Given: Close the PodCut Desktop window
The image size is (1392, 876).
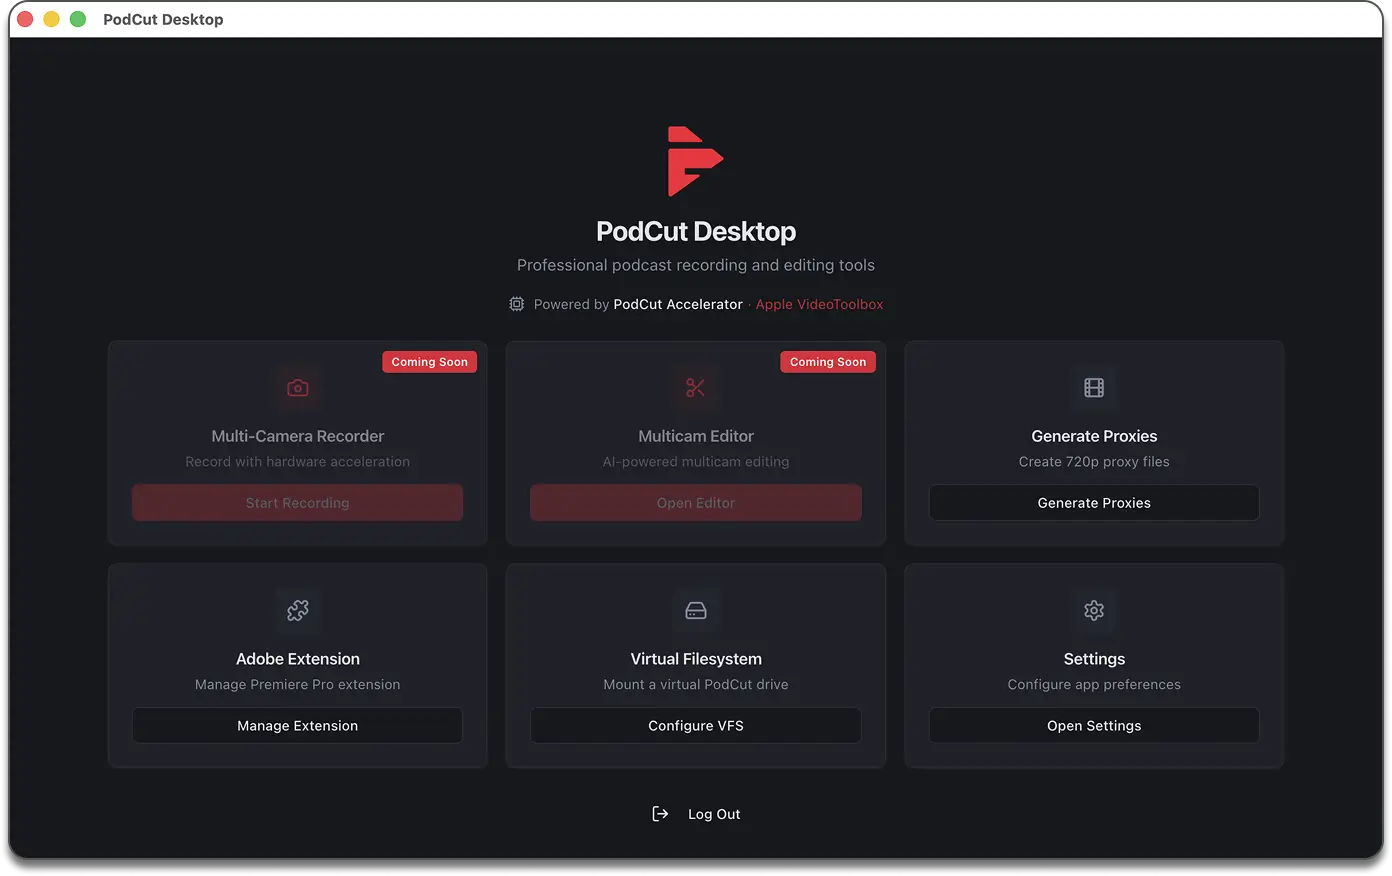Looking at the screenshot, I should [26, 19].
